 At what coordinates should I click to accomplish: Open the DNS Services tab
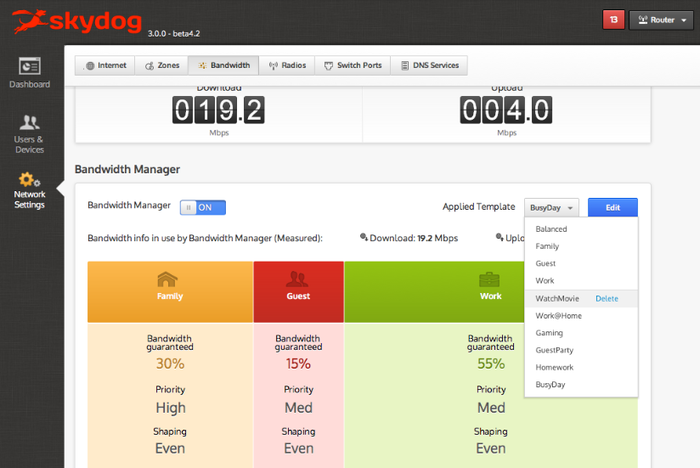(x=429, y=65)
